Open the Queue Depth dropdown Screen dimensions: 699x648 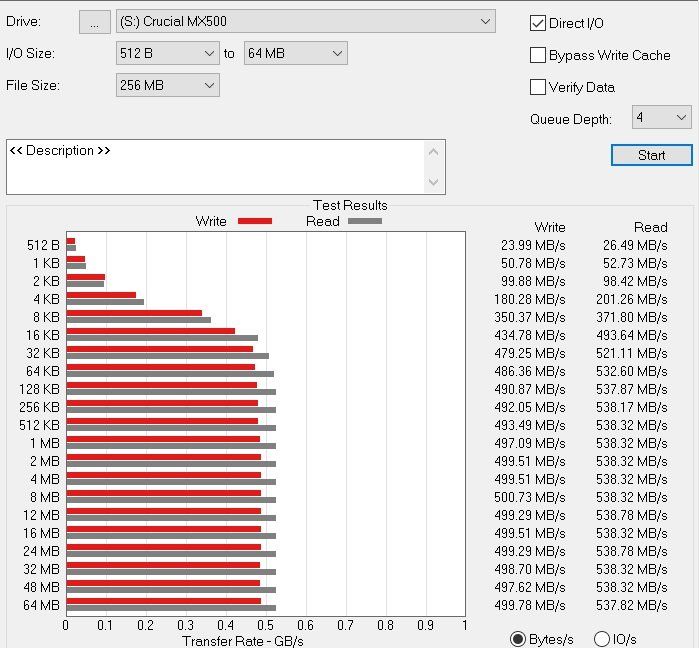662,117
